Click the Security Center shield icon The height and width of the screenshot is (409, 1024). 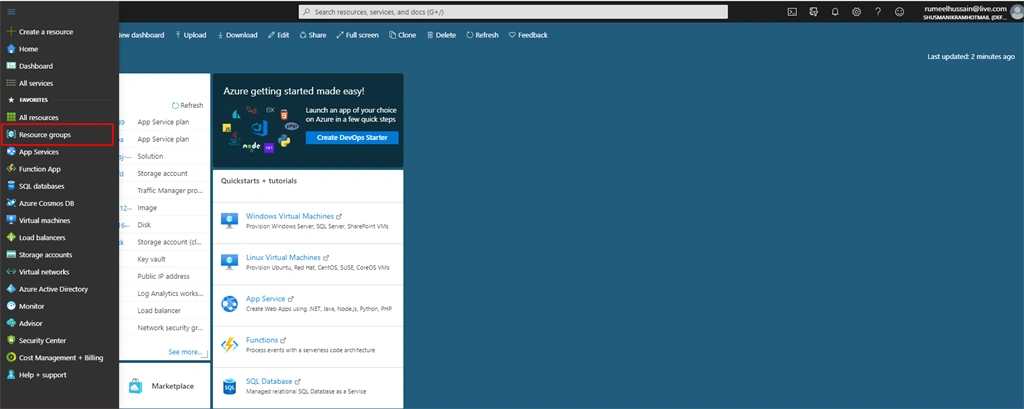pos(10,340)
